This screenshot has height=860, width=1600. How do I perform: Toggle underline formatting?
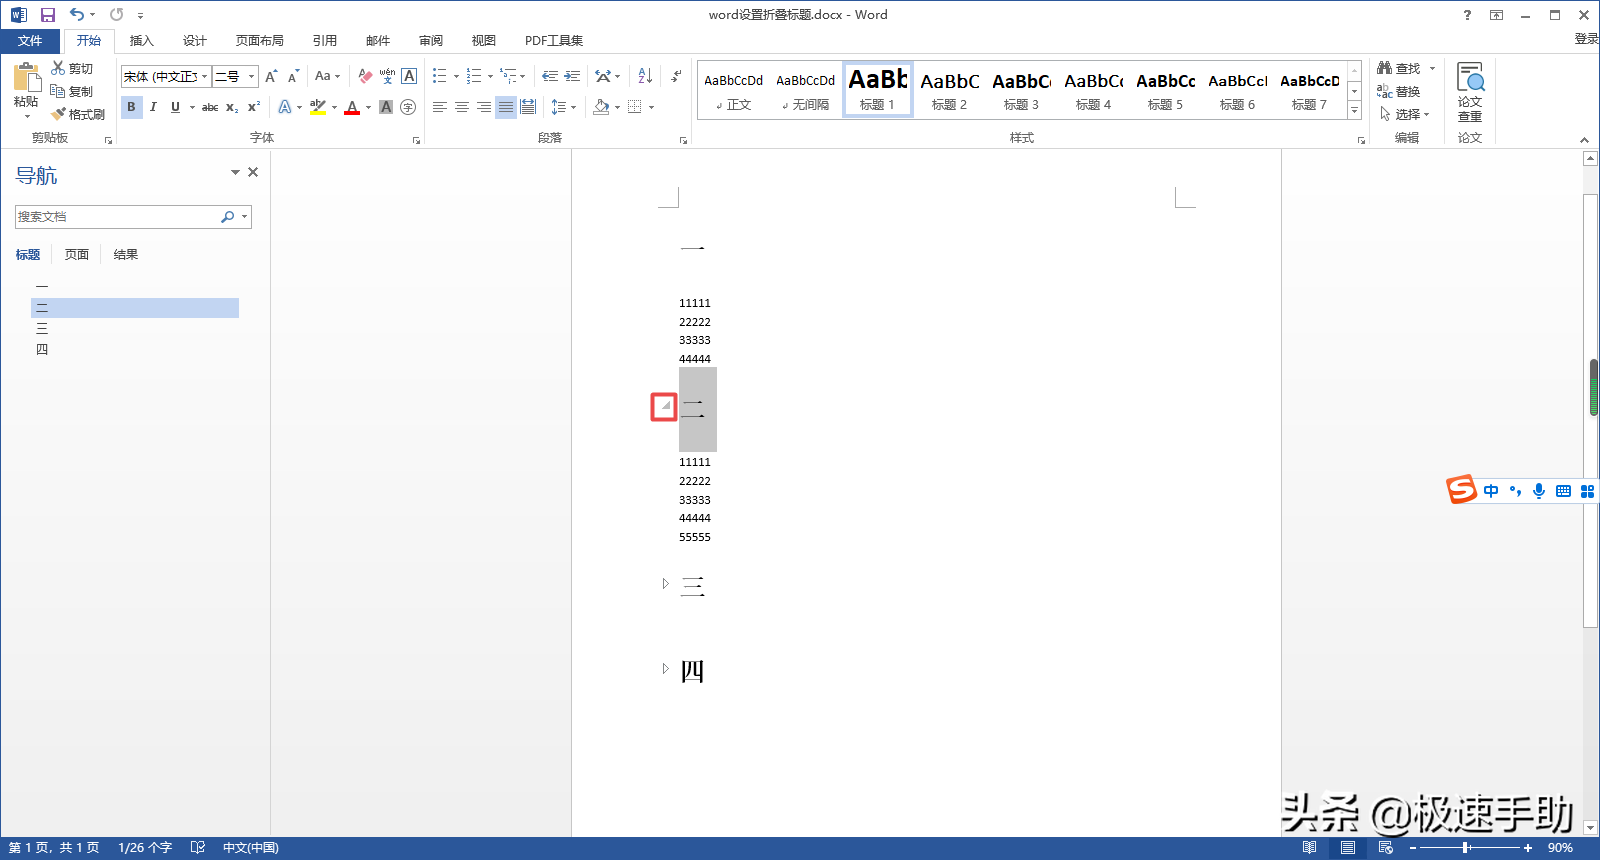click(175, 107)
